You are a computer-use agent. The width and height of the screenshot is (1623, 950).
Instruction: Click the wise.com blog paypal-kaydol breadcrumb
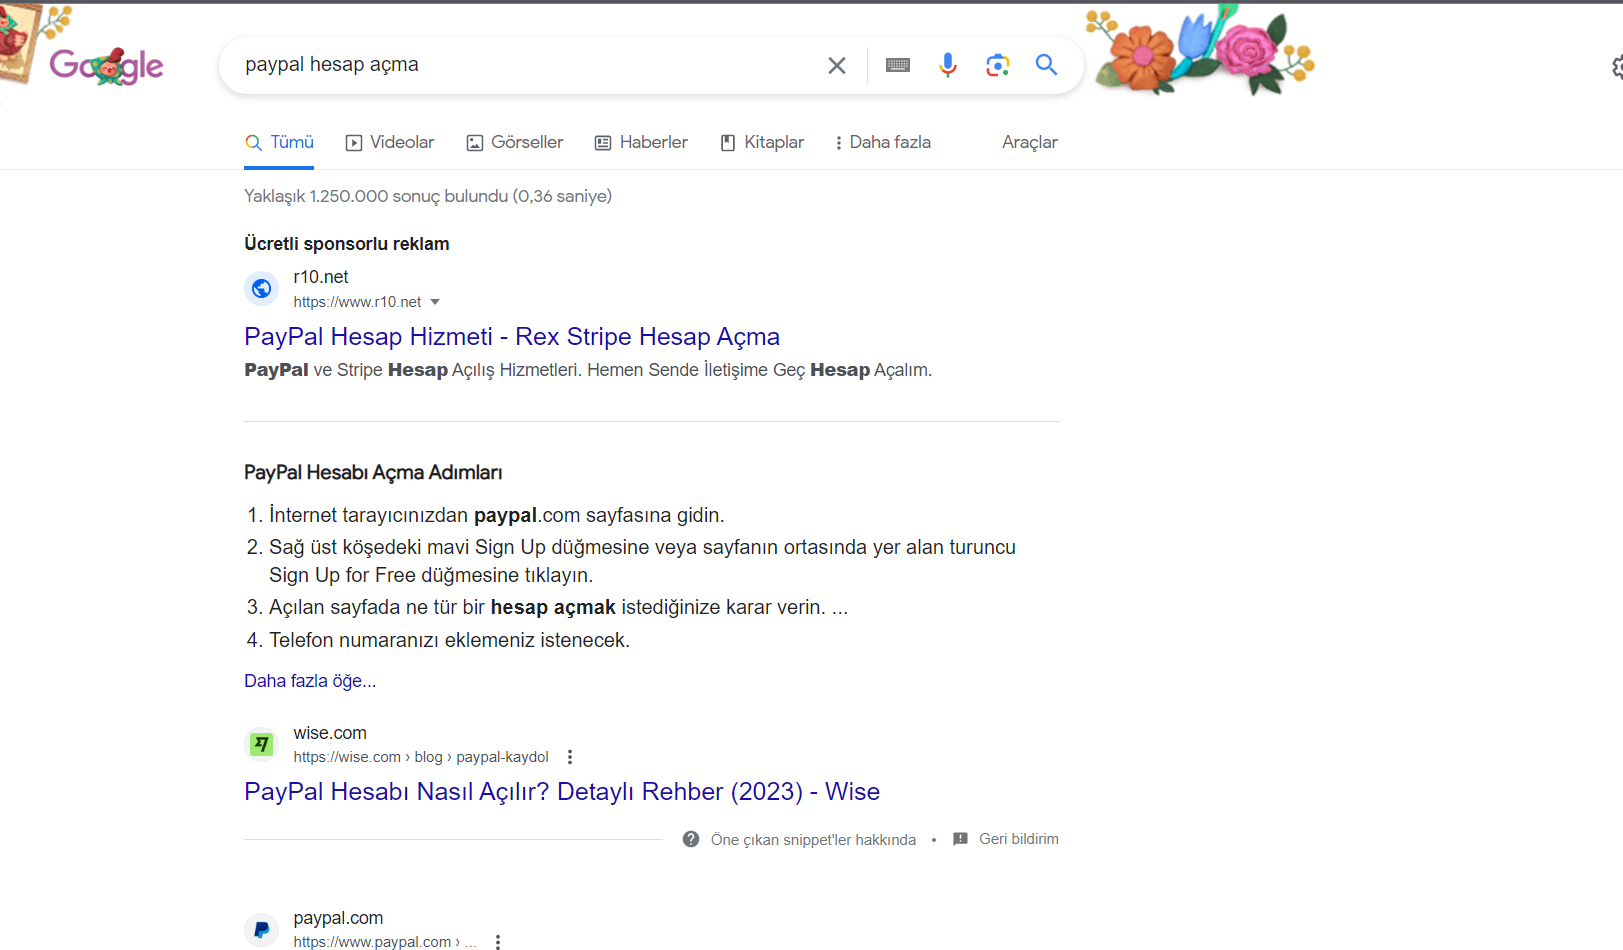[421, 757]
